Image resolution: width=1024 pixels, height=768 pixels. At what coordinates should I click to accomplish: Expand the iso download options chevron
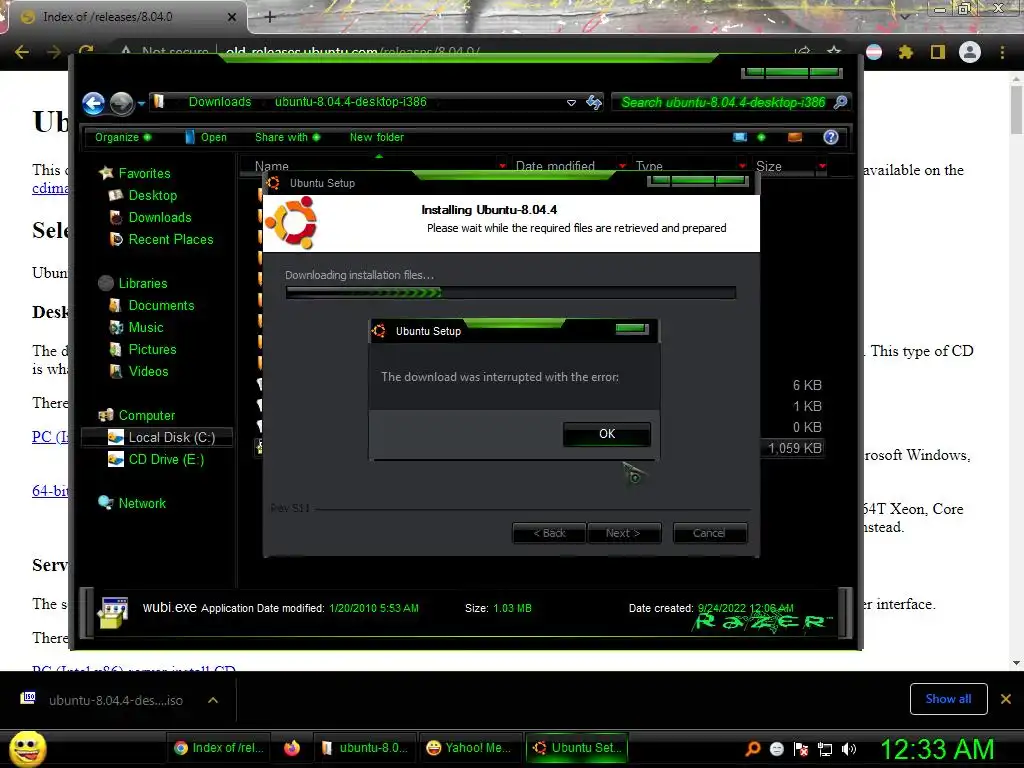click(213, 700)
